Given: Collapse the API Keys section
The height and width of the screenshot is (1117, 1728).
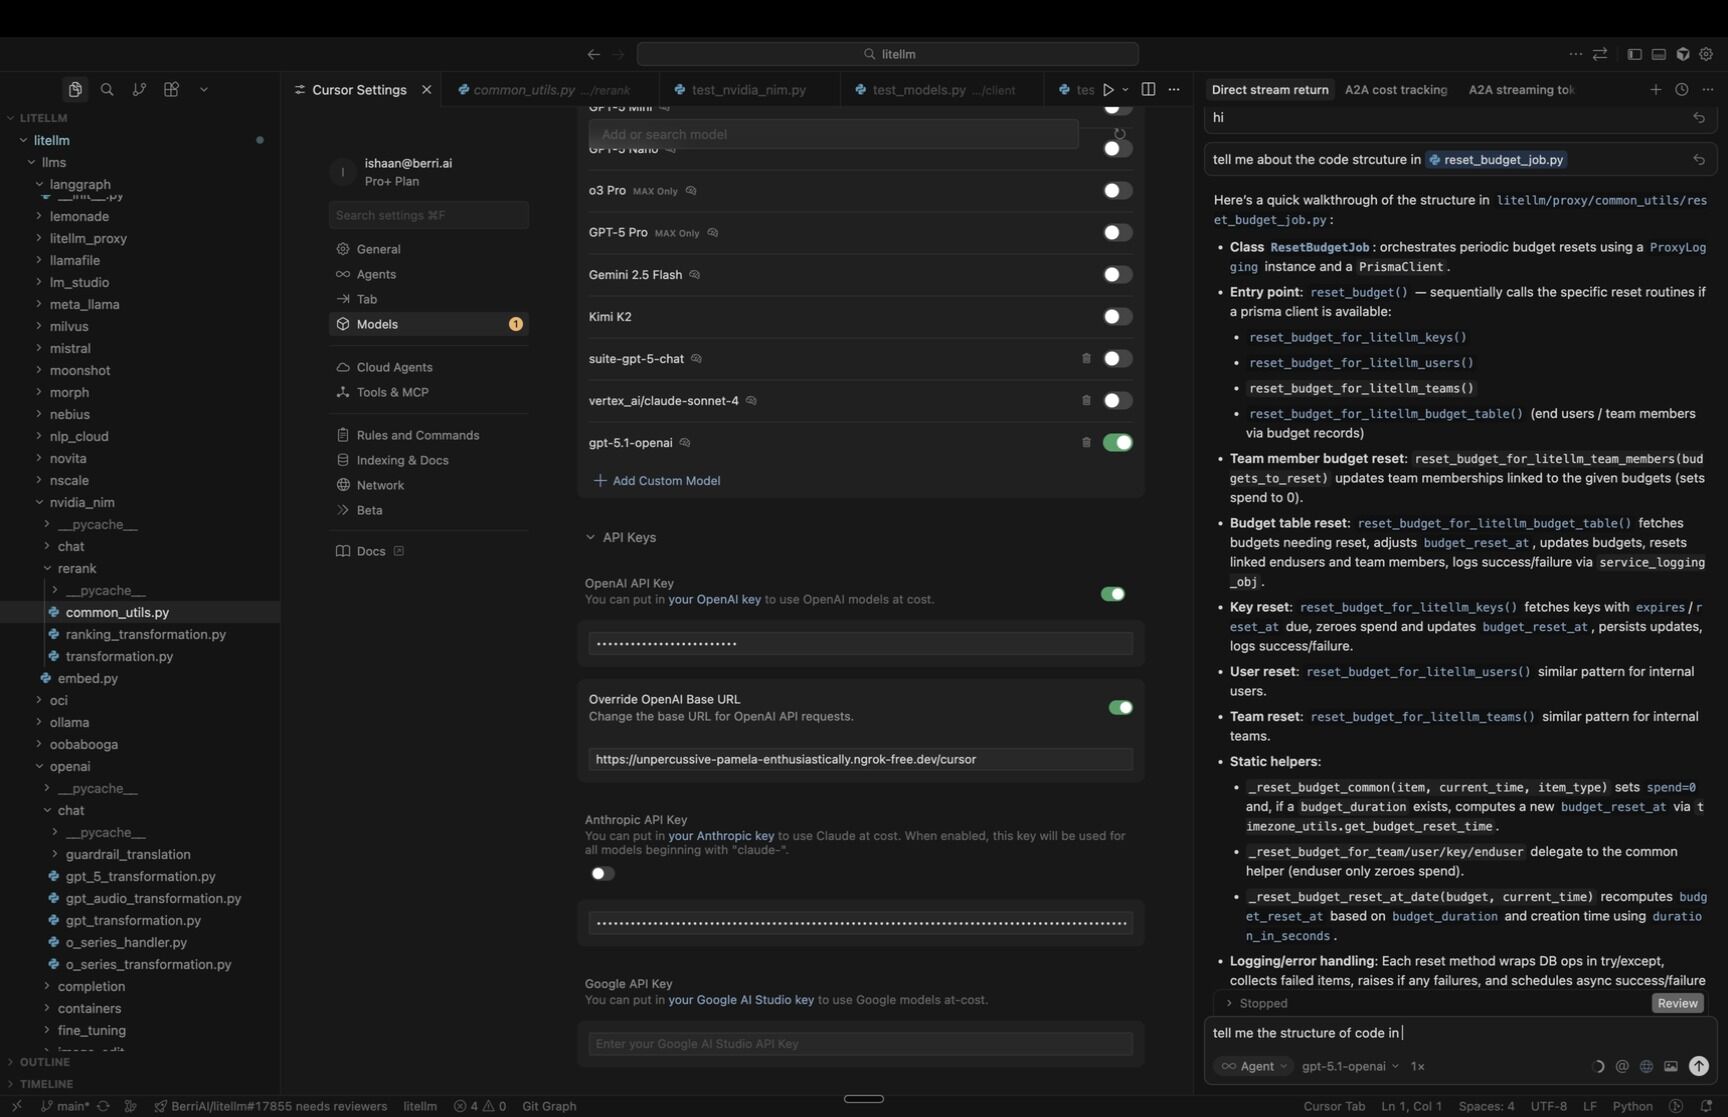Looking at the screenshot, I should tap(621, 538).
